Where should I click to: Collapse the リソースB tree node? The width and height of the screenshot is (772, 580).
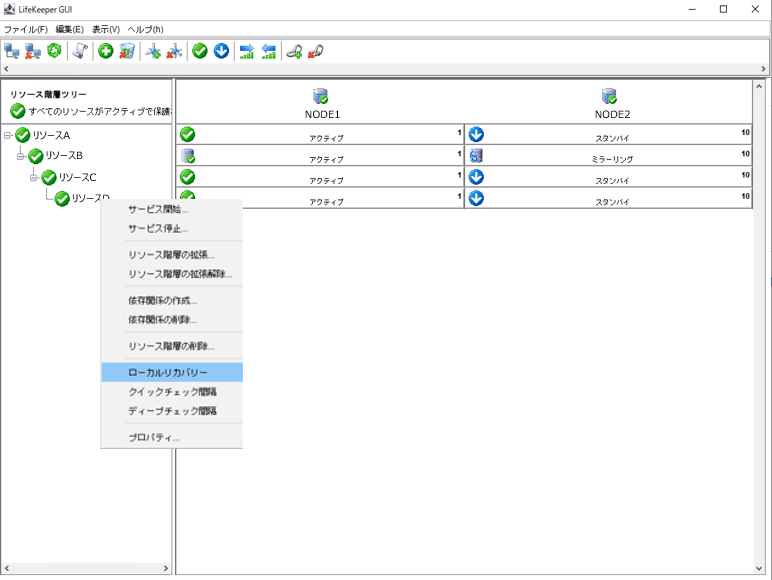pyautogui.click(x=21, y=156)
